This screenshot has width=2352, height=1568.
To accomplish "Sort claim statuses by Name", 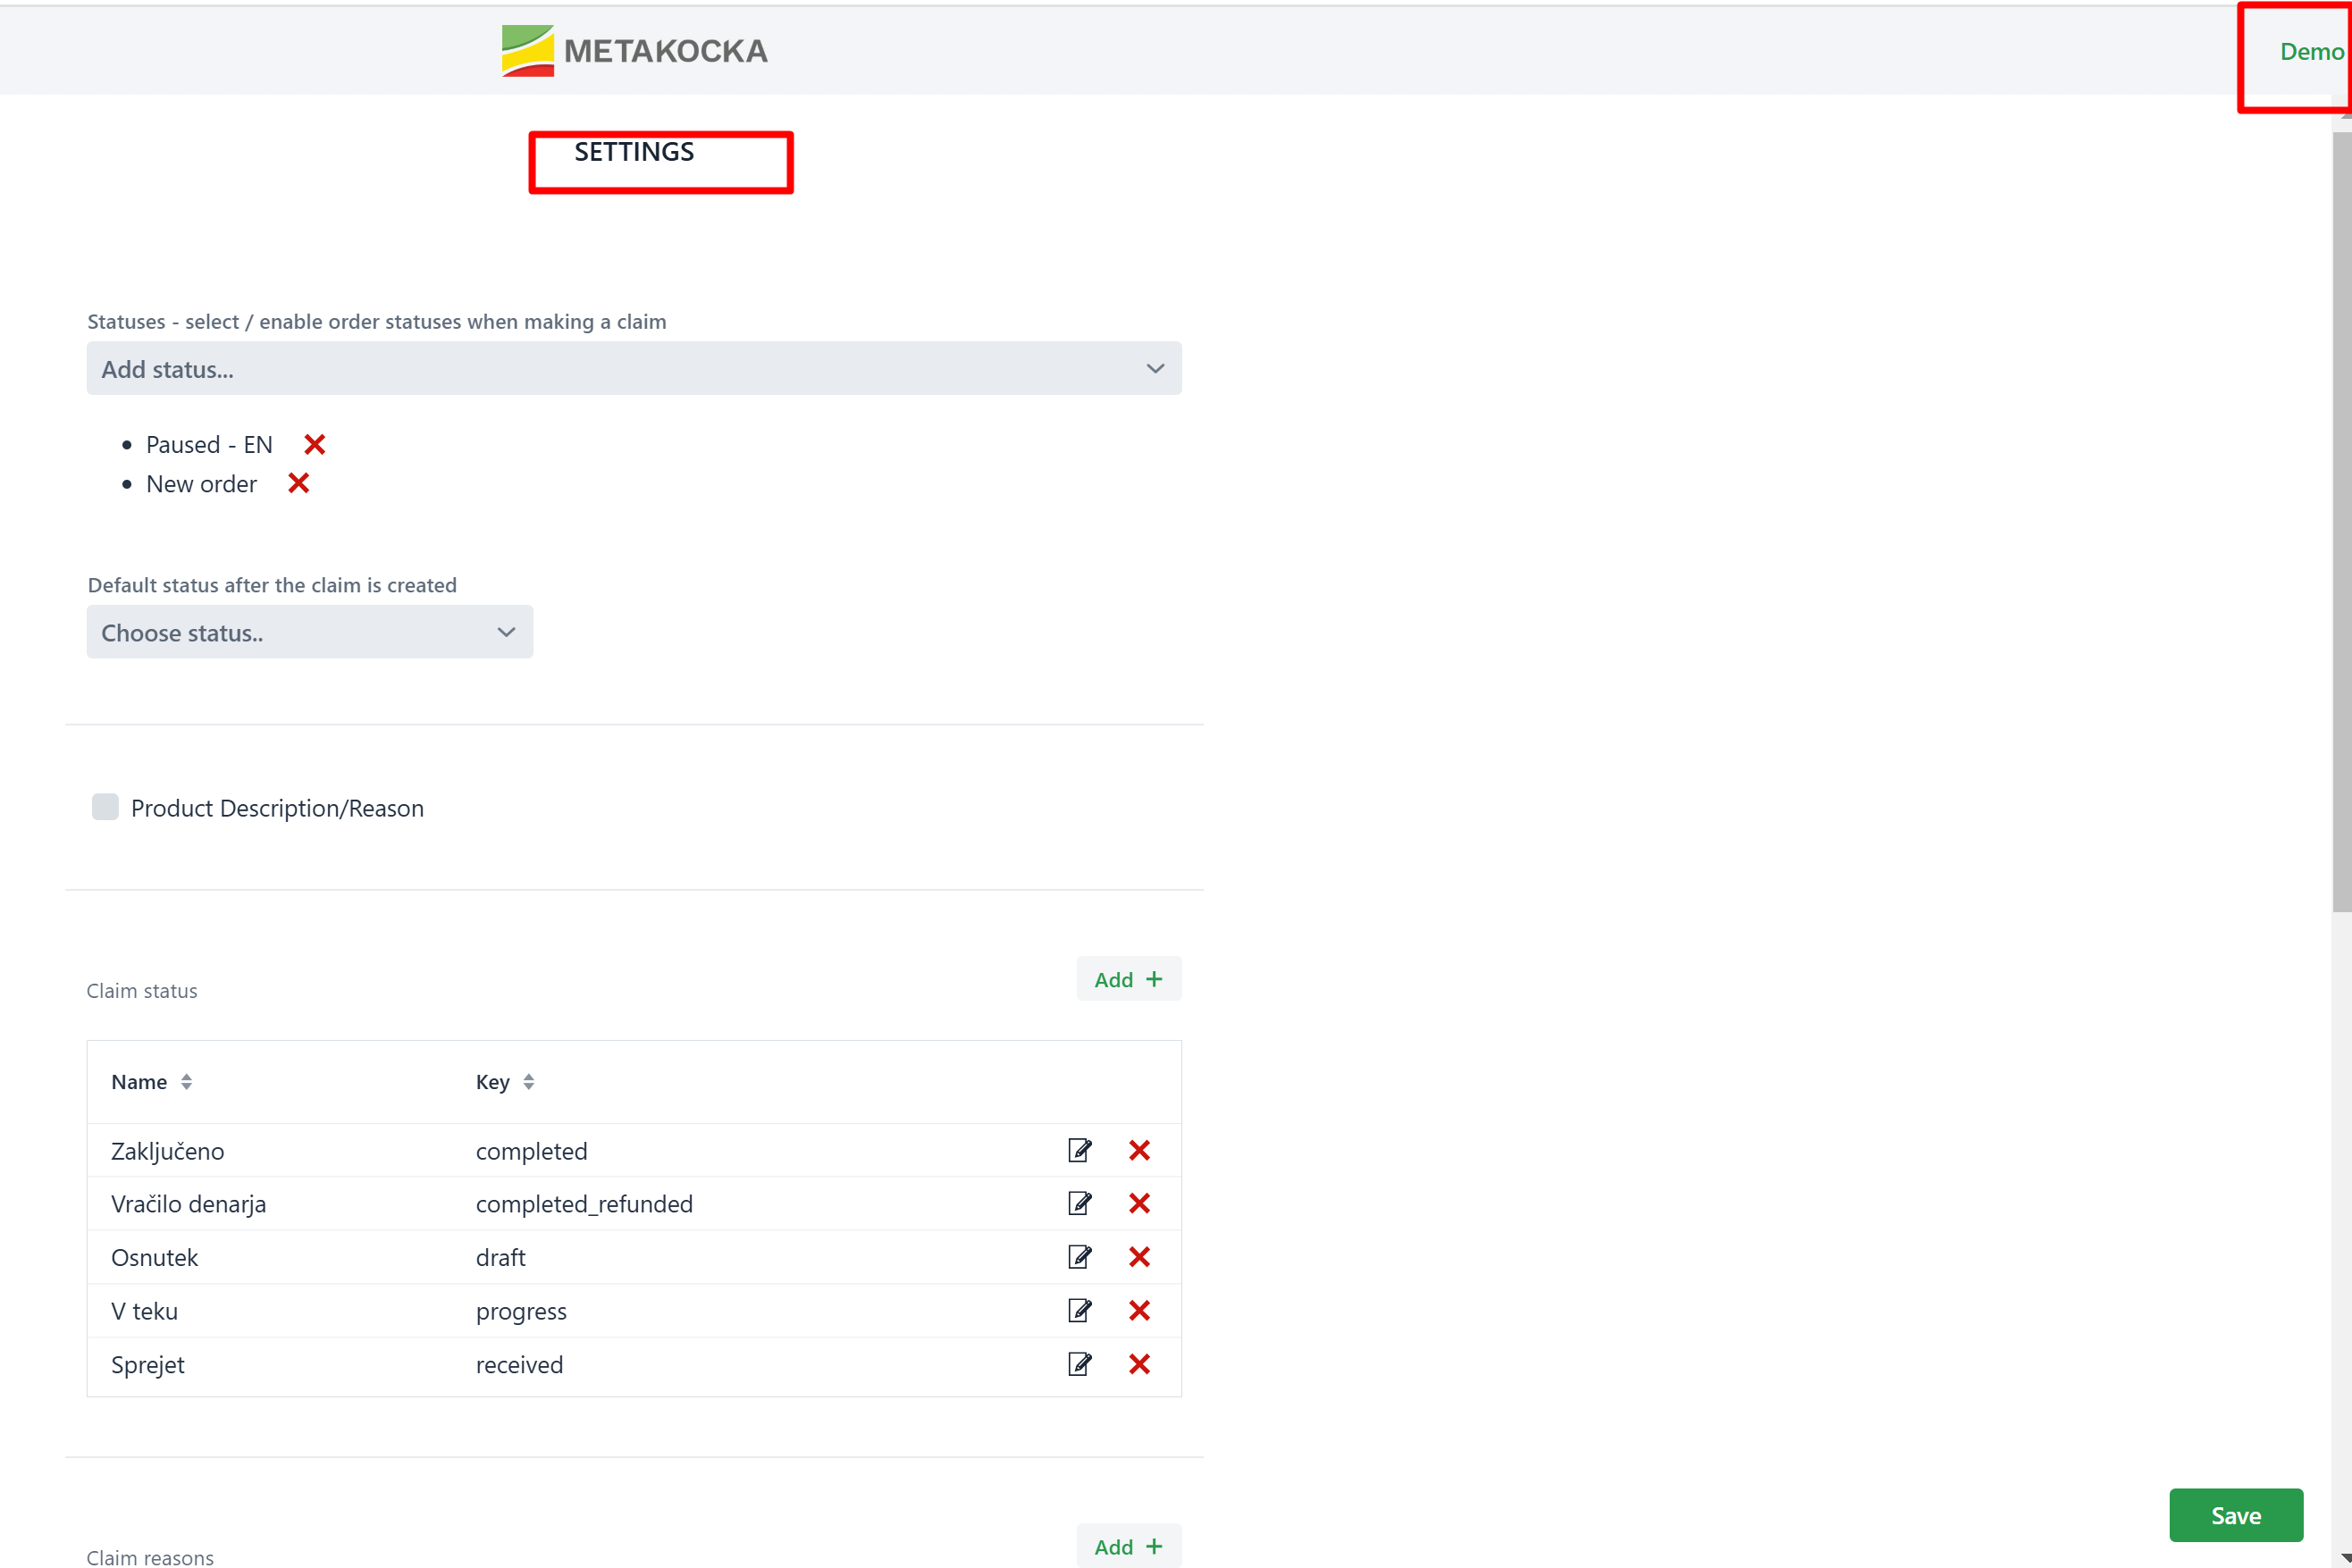I will point(186,1082).
